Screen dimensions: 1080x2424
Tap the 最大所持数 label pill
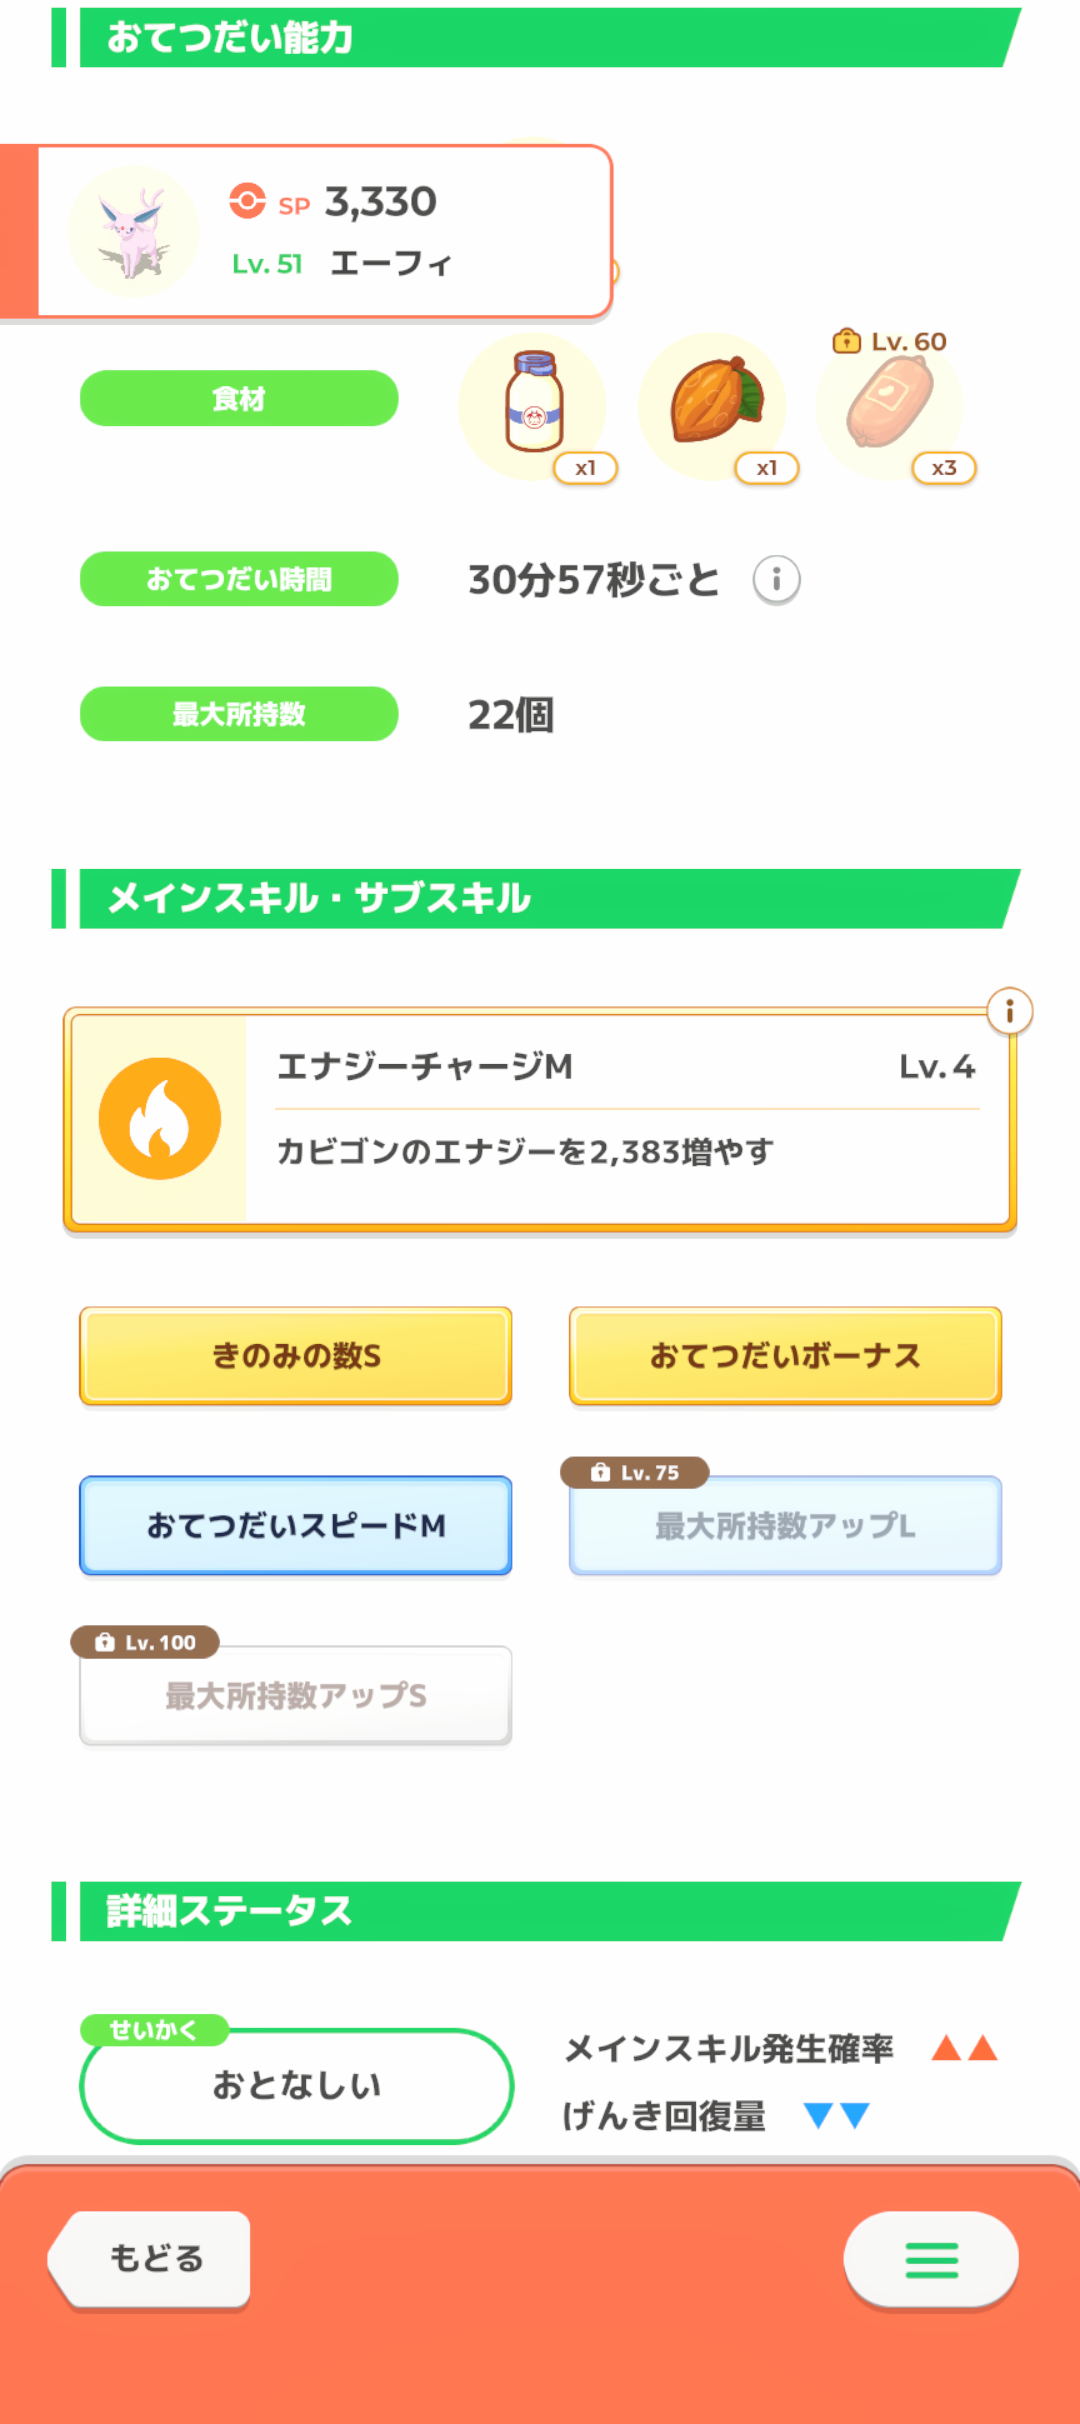tap(239, 714)
